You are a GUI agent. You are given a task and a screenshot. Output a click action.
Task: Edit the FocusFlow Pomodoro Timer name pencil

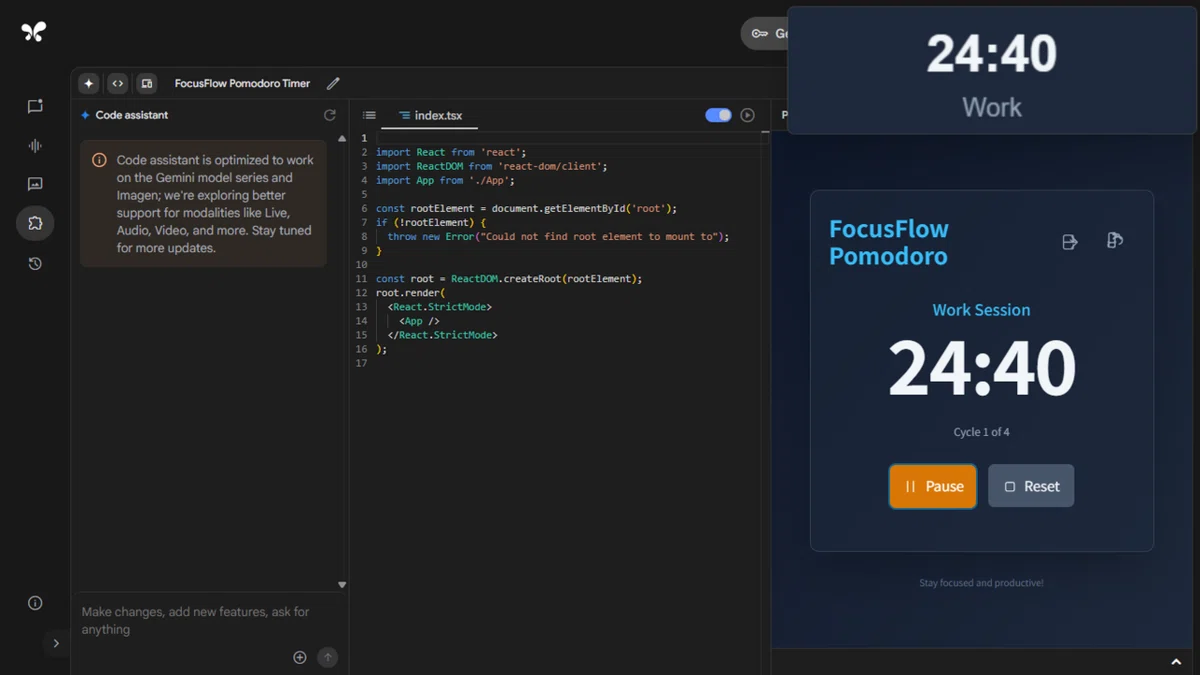(x=333, y=84)
